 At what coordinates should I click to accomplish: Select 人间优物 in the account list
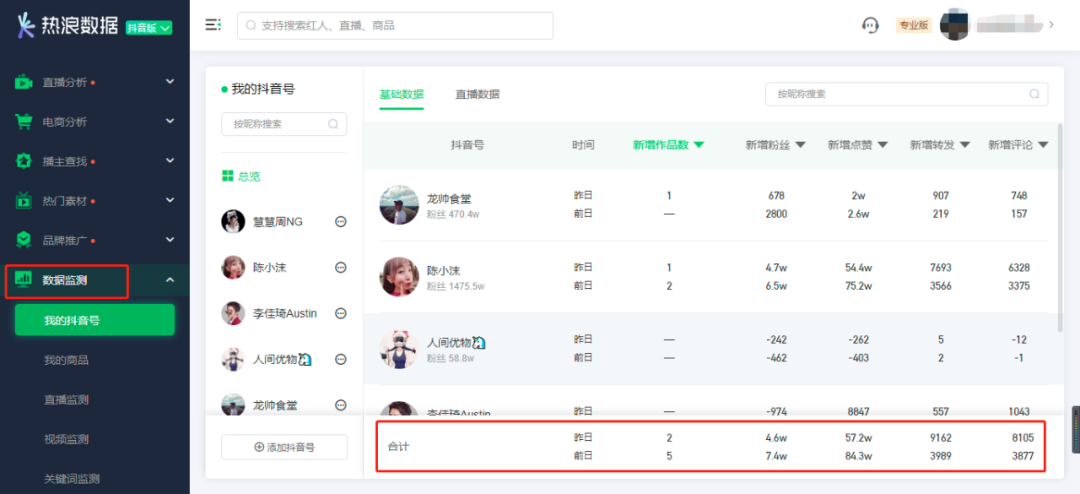tap(282, 359)
